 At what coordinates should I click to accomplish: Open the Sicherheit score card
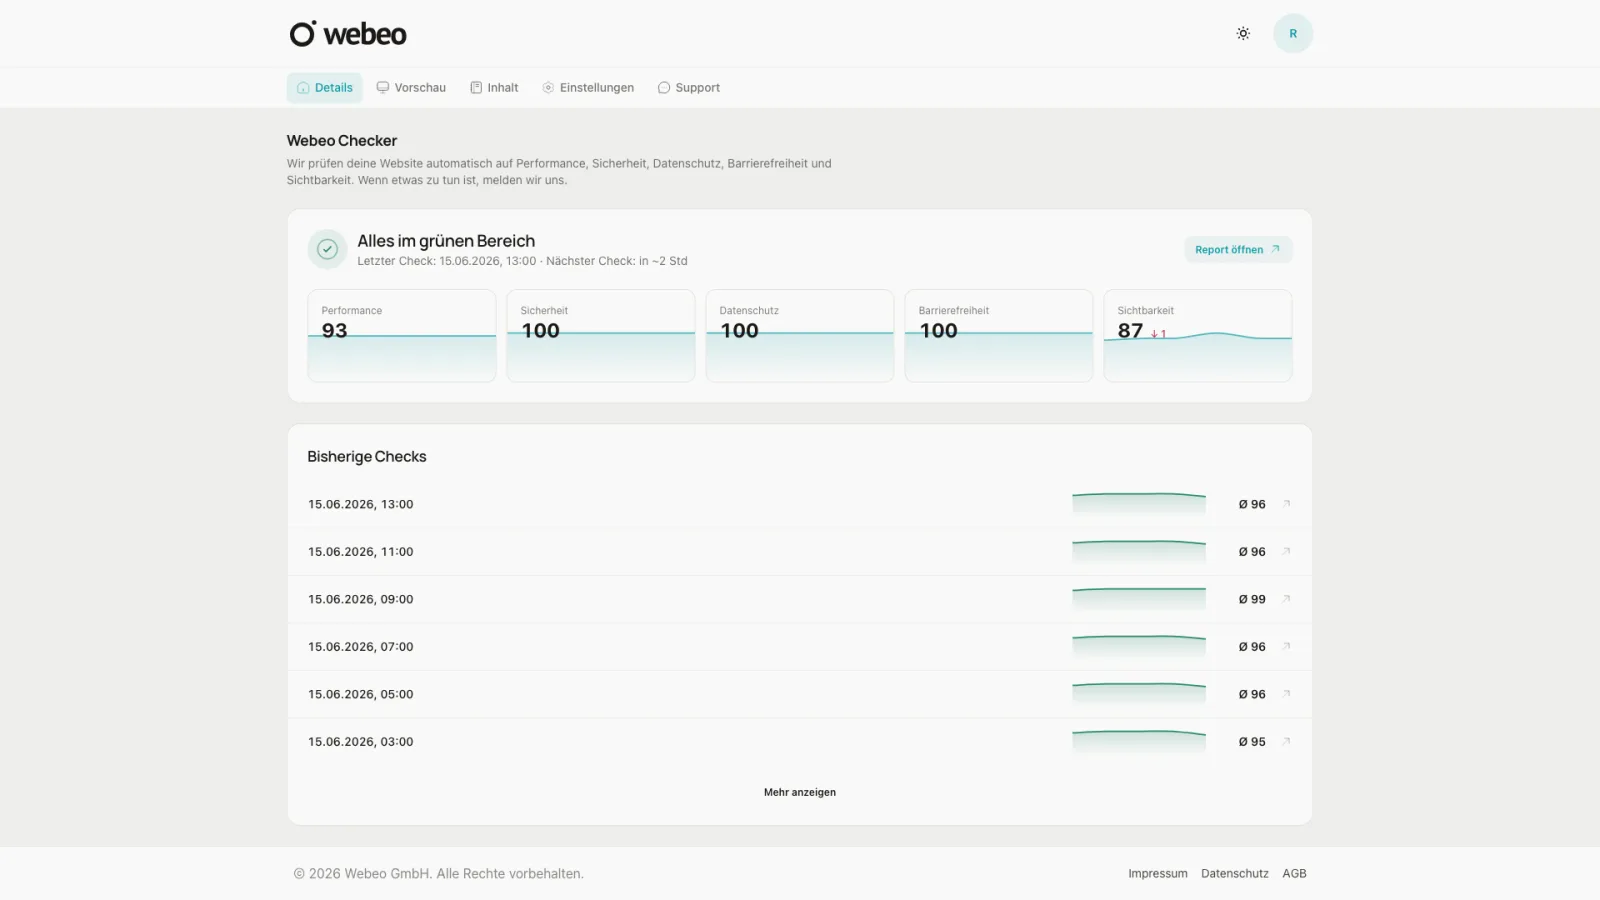[x=601, y=336]
